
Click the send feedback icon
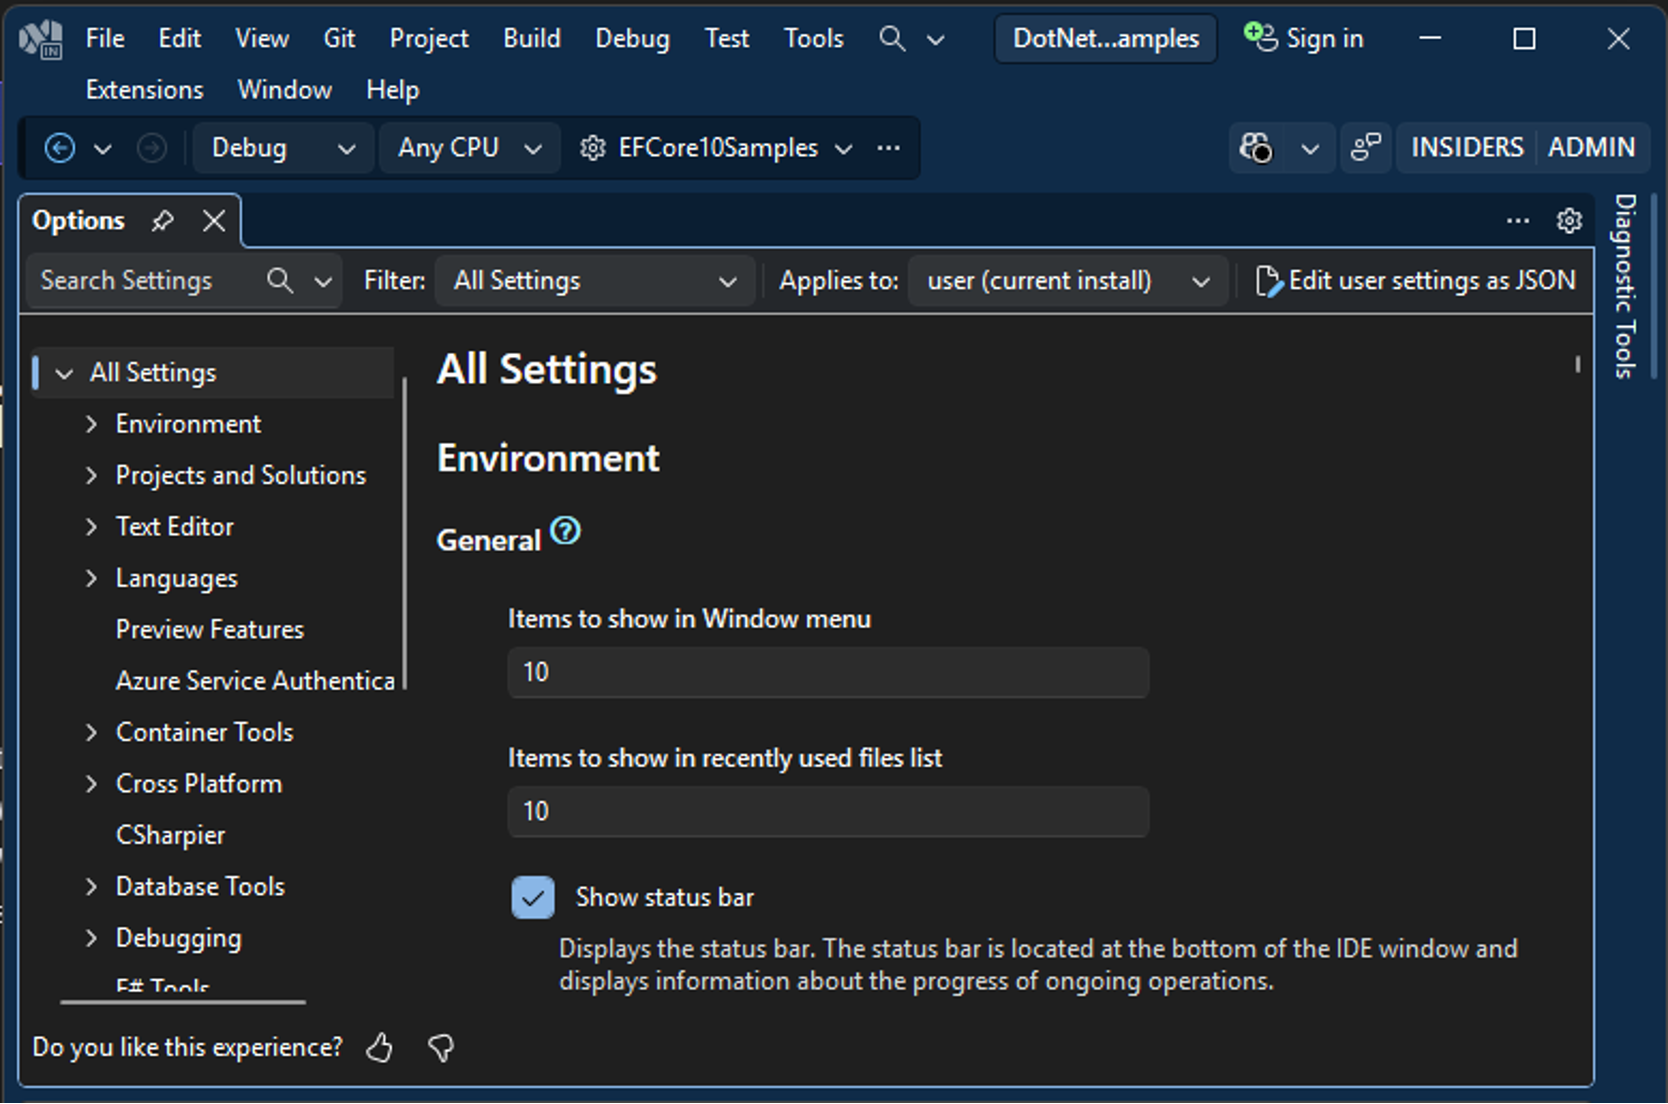coord(1366,147)
